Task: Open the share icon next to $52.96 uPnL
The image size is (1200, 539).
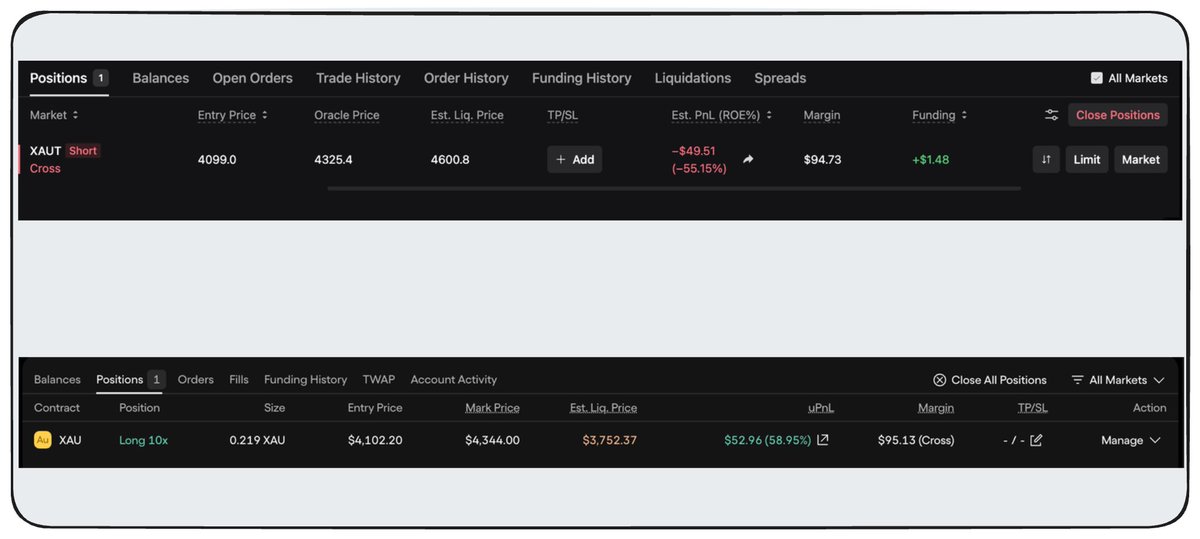Action: 823,440
